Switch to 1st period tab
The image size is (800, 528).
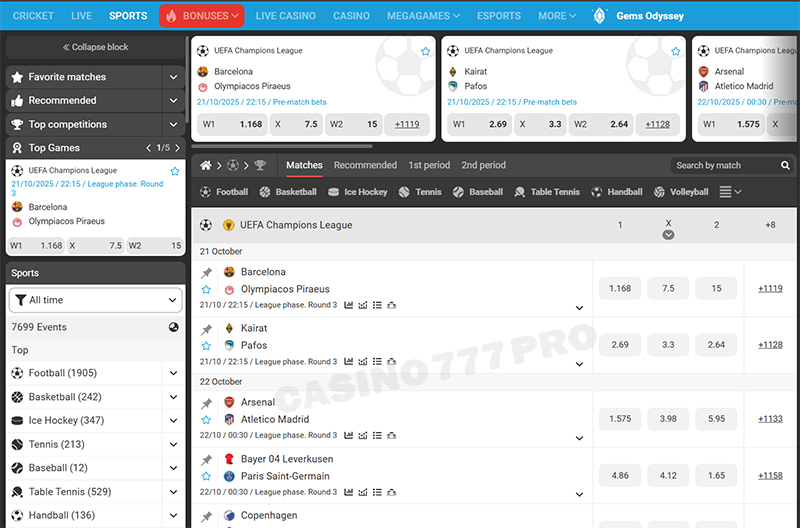(x=429, y=165)
